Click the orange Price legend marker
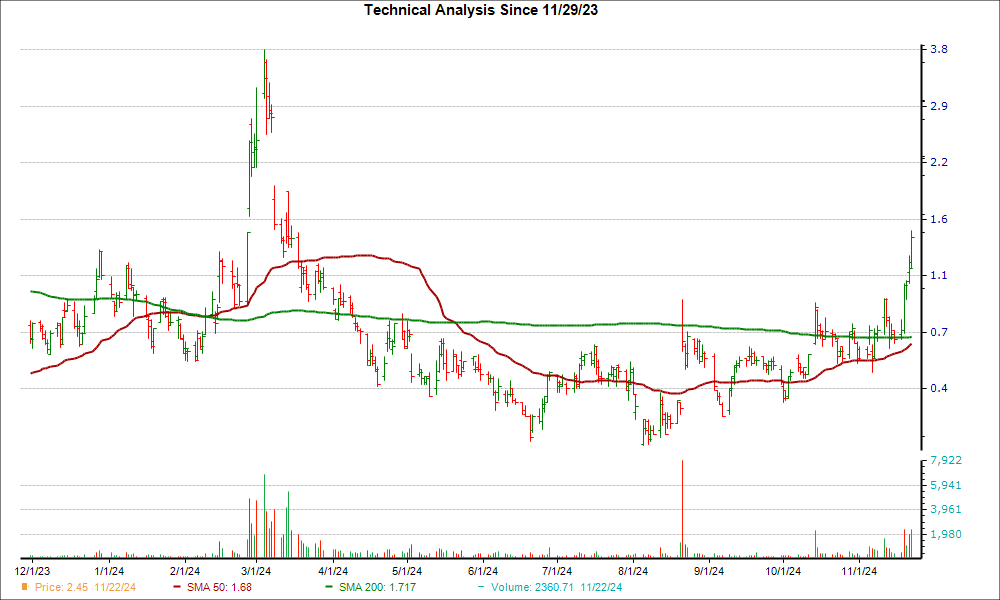The height and width of the screenshot is (600, 1000). (x=24, y=587)
